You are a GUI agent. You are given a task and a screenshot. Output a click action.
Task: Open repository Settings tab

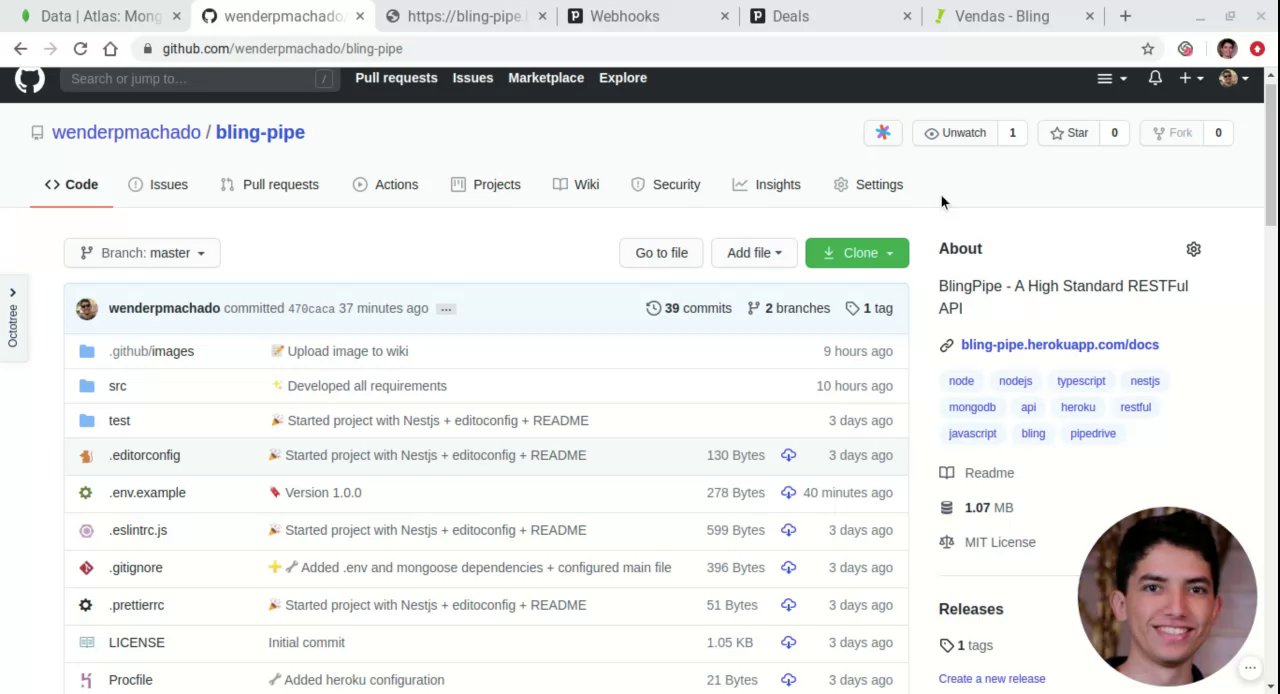pos(868,185)
